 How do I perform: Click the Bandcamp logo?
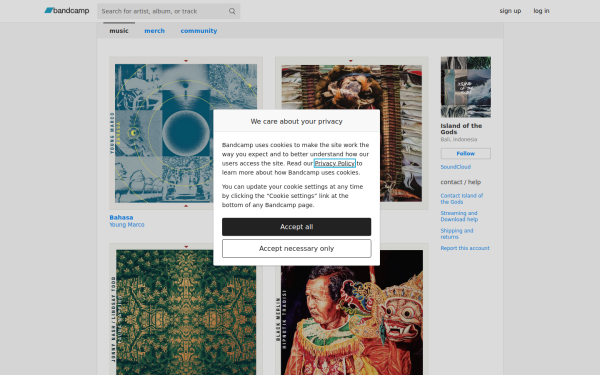[67, 11]
